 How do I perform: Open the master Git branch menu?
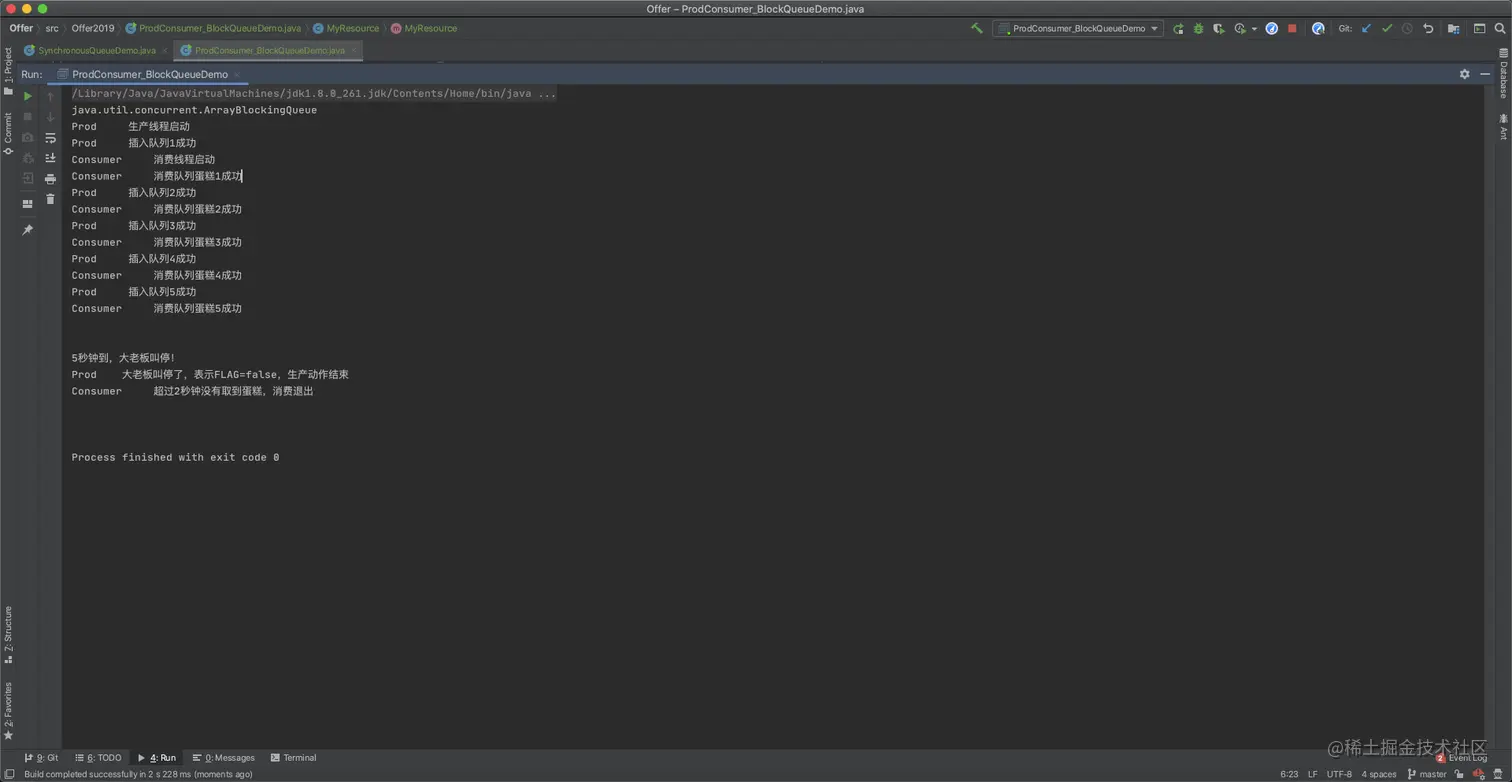[1427, 774]
